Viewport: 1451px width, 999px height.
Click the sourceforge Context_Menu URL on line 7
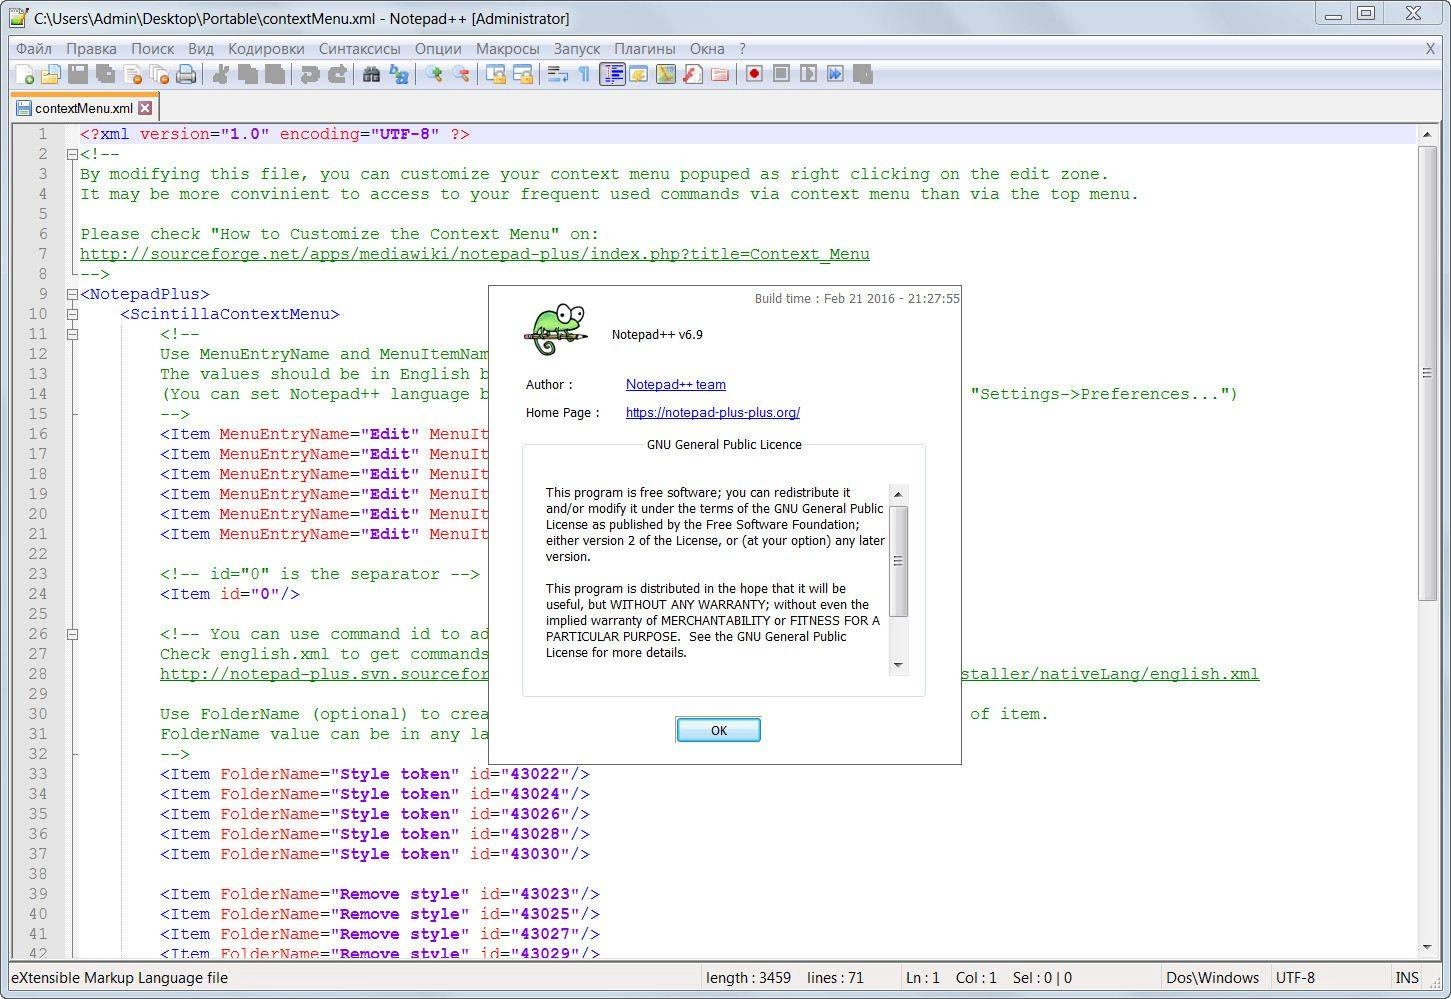(475, 254)
